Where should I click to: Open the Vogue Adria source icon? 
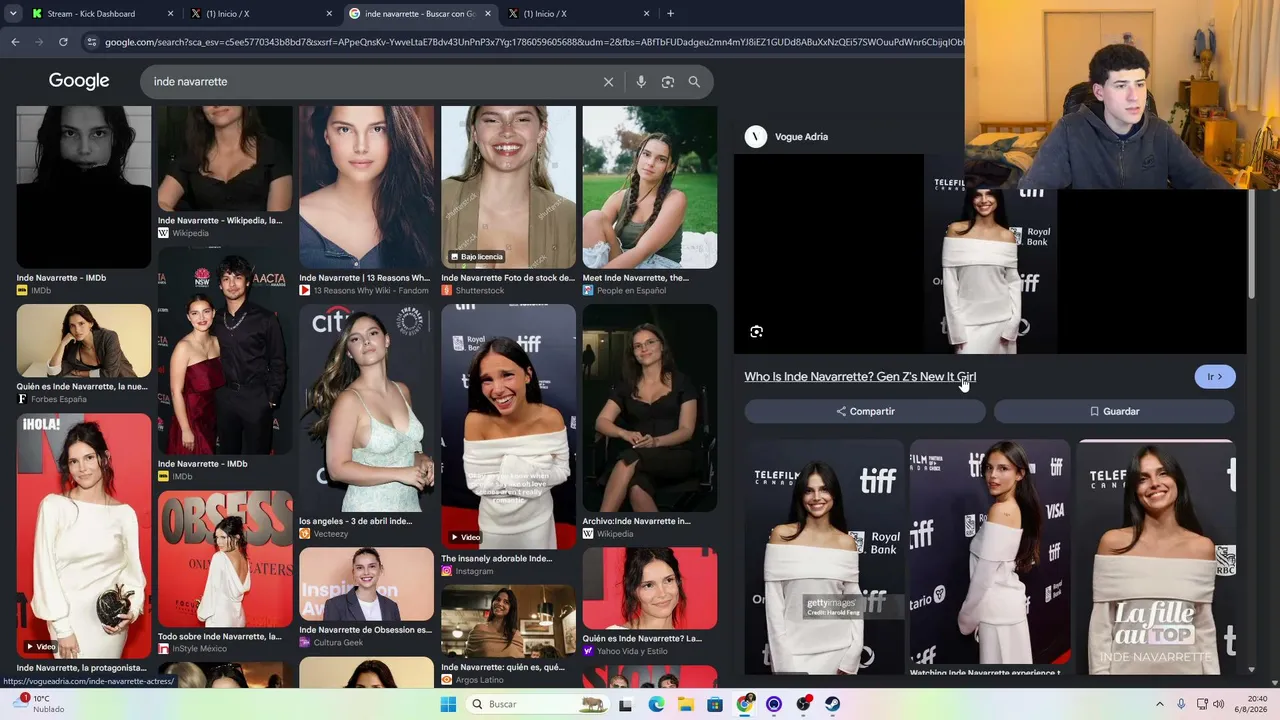click(756, 137)
